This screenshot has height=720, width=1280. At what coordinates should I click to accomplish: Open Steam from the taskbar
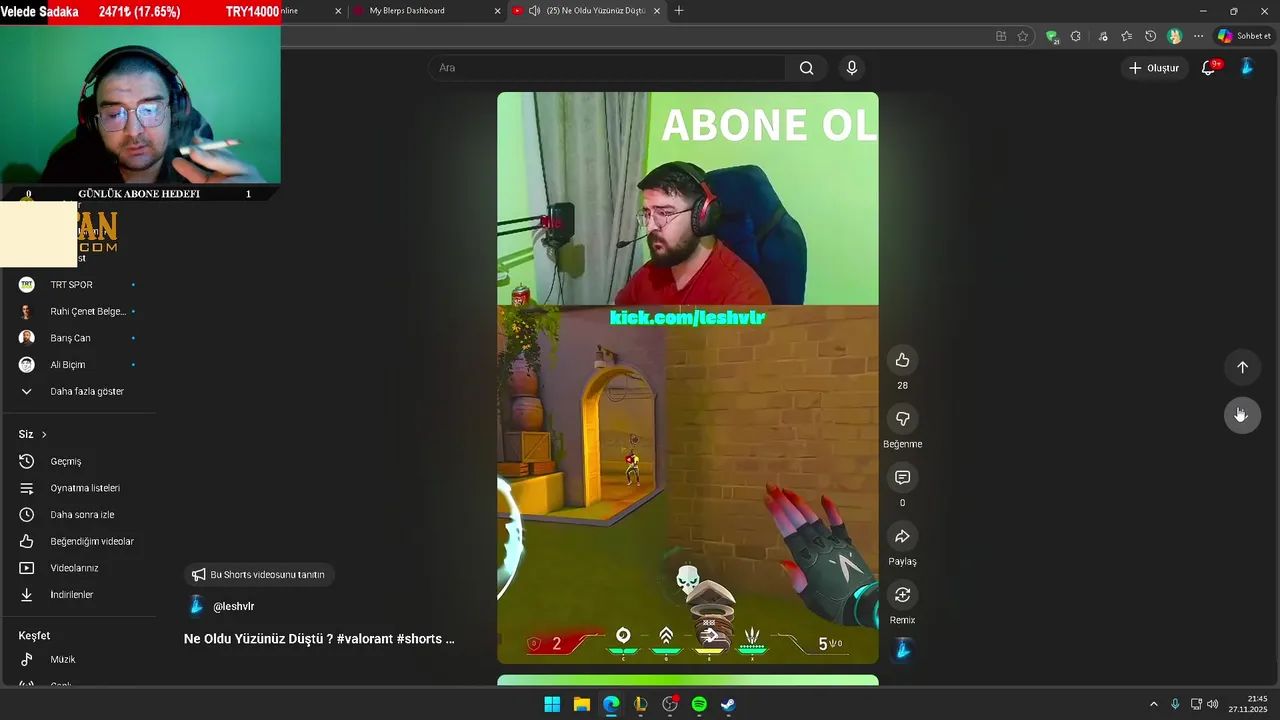(x=729, y=704)
